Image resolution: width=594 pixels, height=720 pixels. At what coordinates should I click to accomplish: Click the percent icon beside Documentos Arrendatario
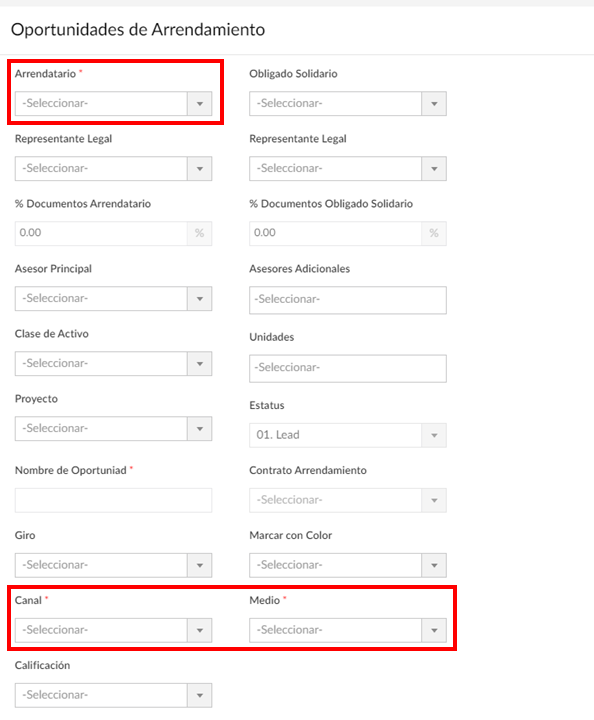click(200, 233)
